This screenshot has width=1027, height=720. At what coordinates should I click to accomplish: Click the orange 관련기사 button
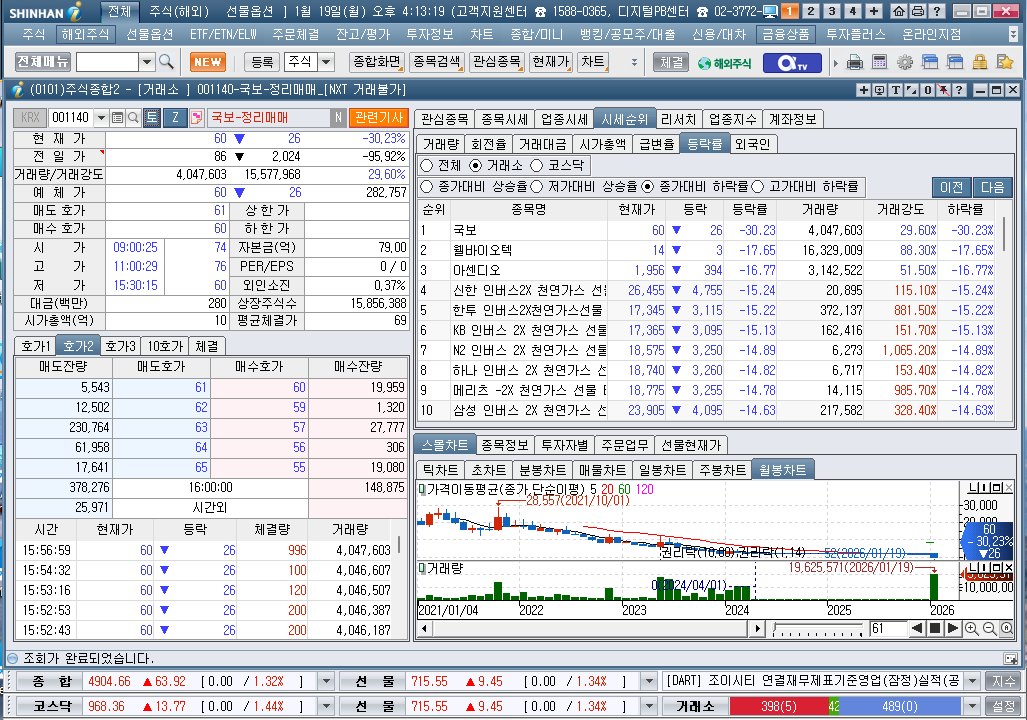(379, 118)
